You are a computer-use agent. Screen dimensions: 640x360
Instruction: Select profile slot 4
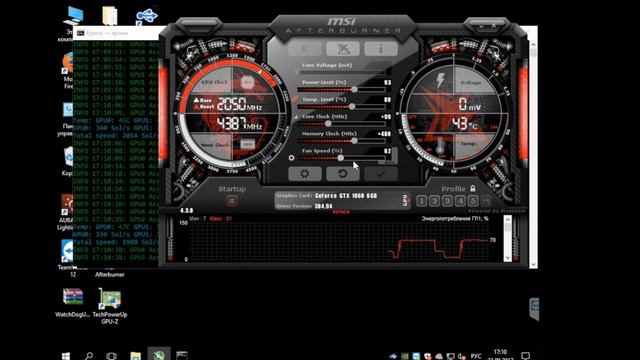pyautogui.click(x=460, y=201)
